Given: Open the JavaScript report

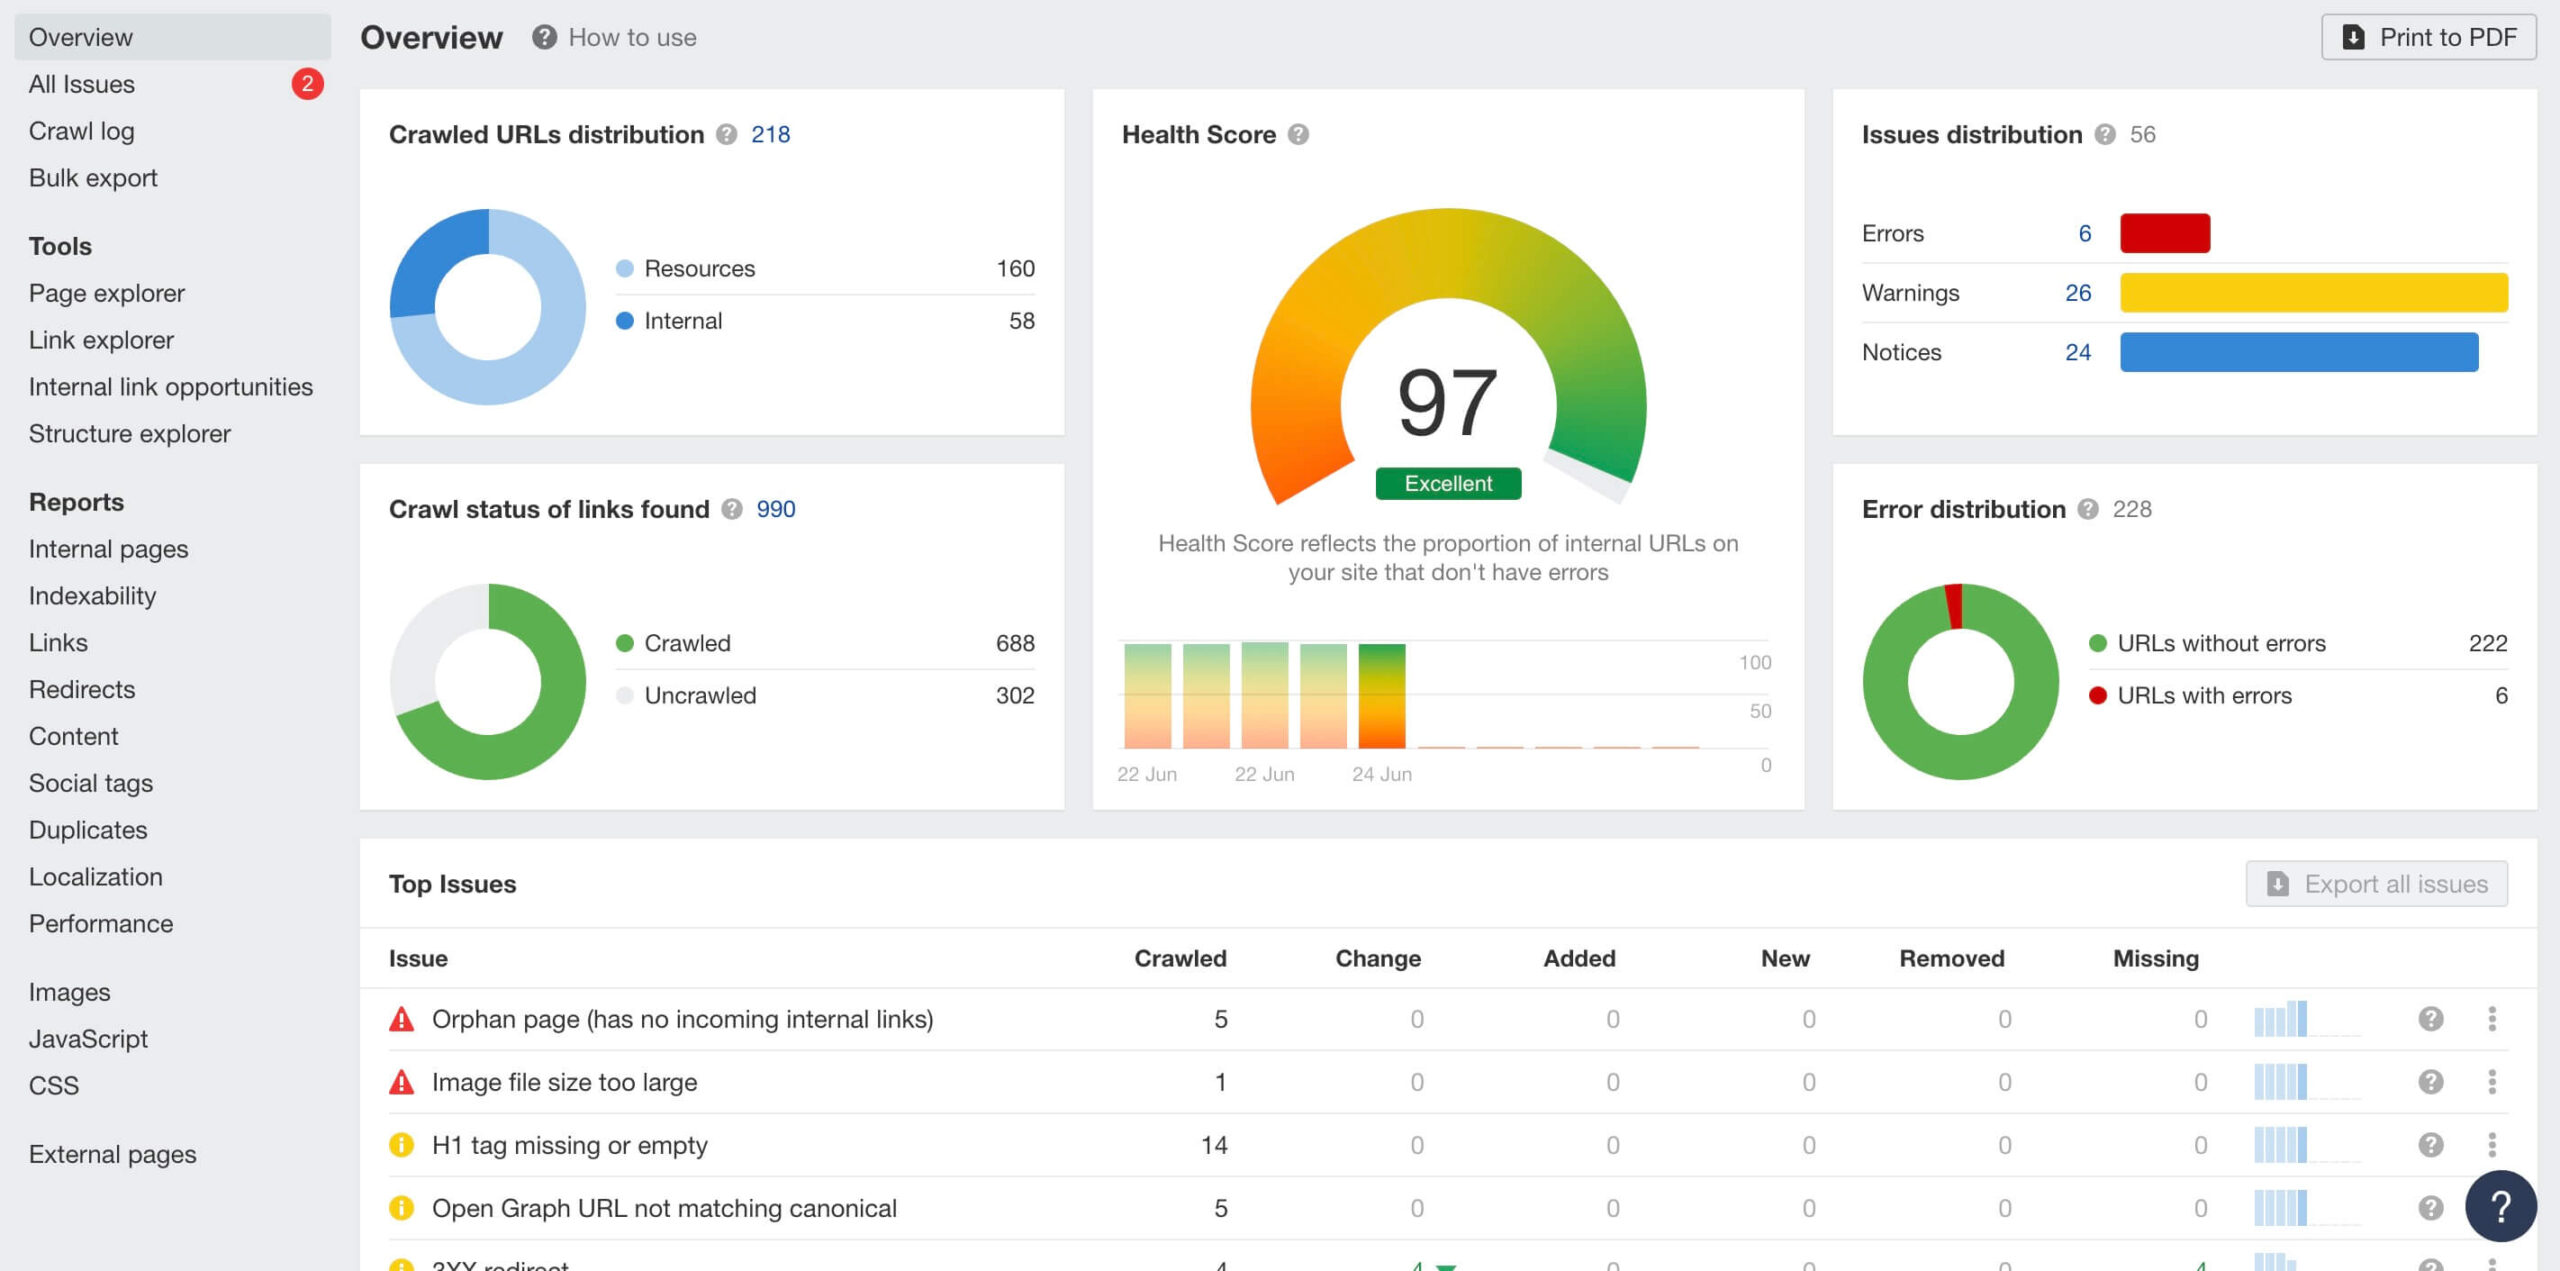Looking at the screenshot, I should [88, 1039].
